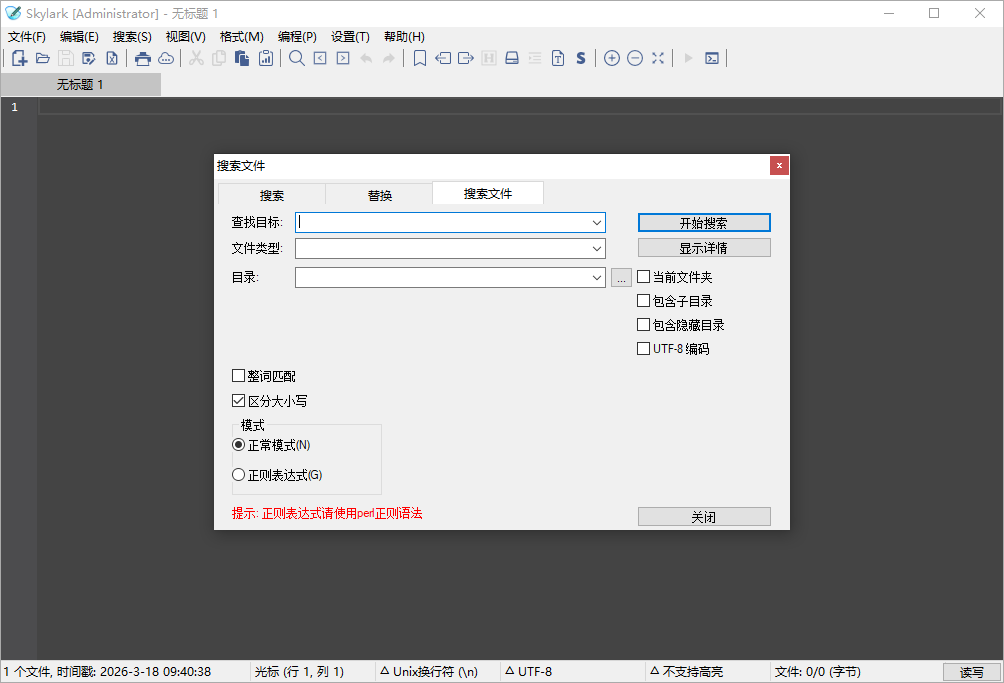1004x683 pixels.
Task: Open the 查找目标 dropdown list
Action: point(598,222)
